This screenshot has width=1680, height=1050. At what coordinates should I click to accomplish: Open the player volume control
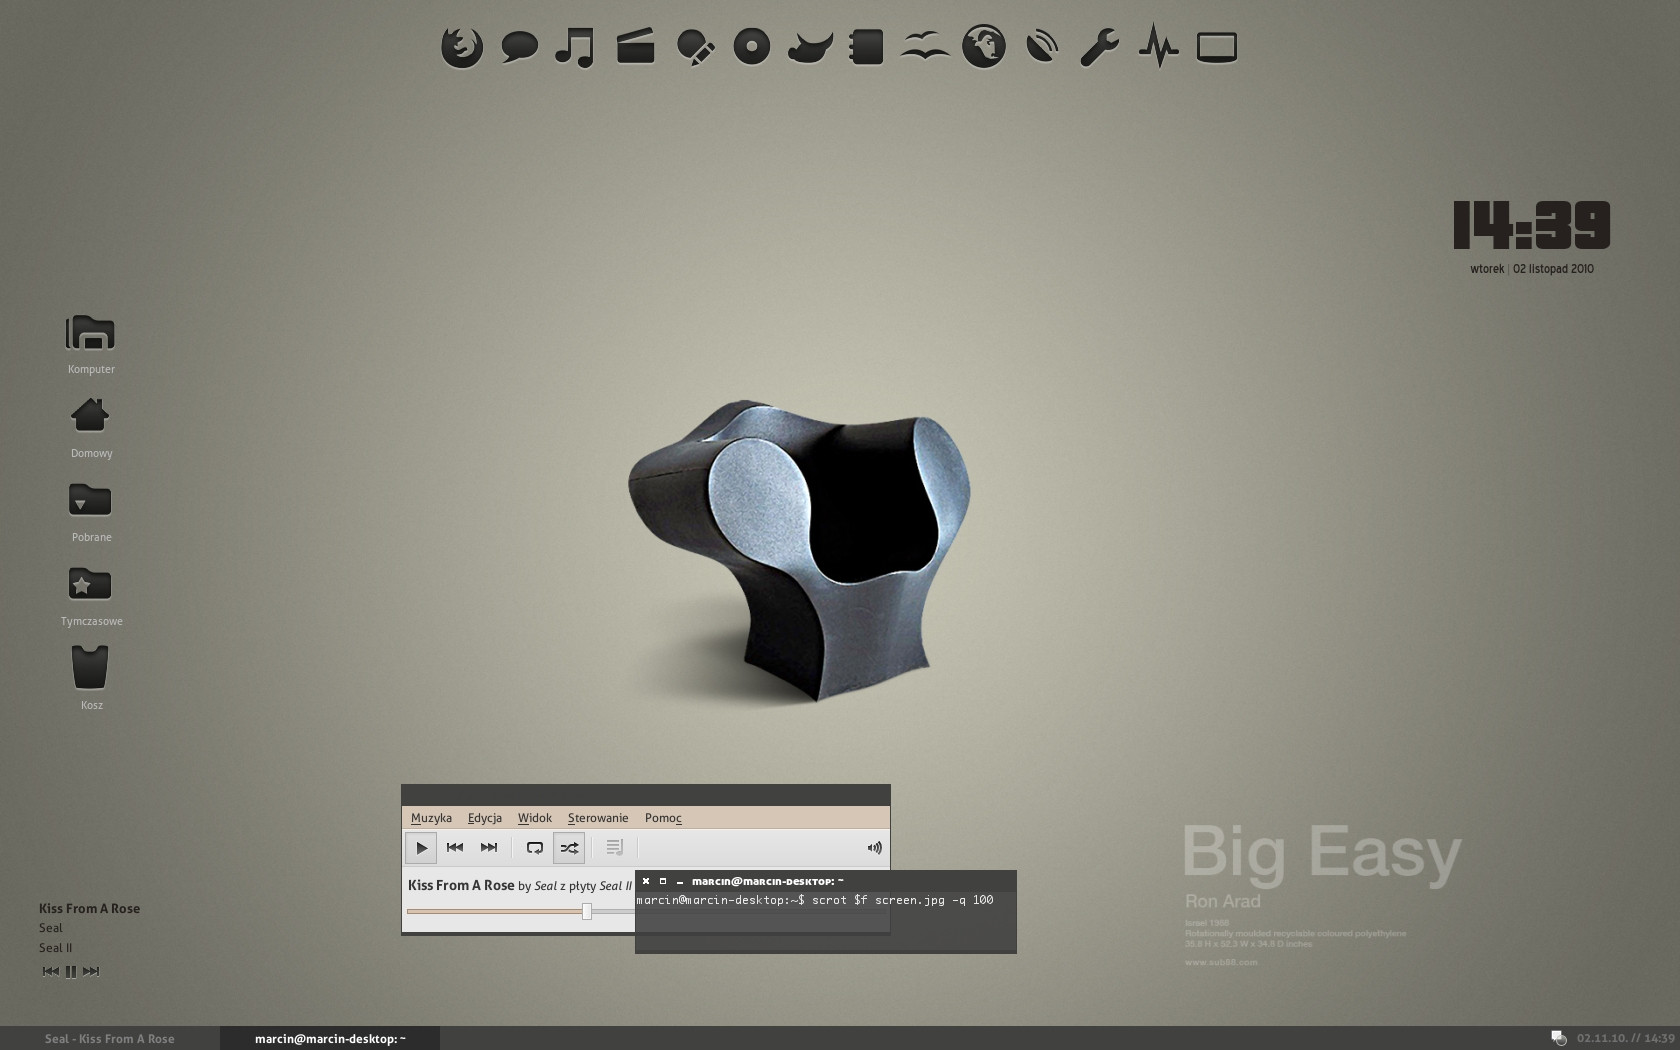point(874,848)
